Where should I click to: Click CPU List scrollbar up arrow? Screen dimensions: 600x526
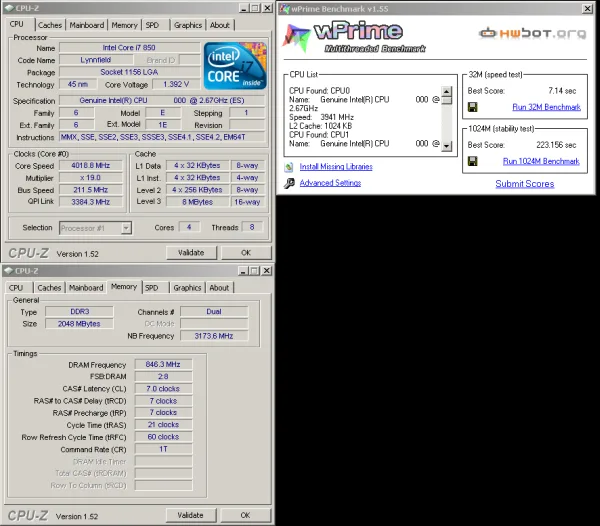[x=446, y=91]
